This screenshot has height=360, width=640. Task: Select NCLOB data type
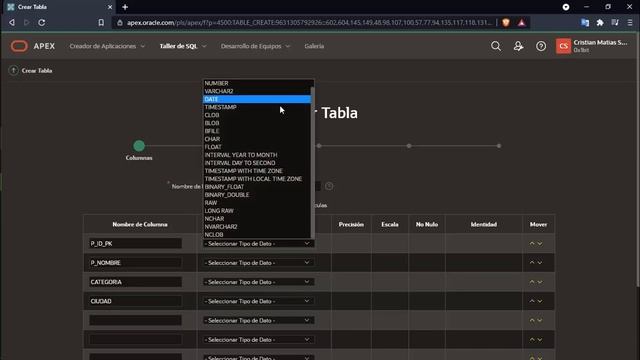point(257,235)
